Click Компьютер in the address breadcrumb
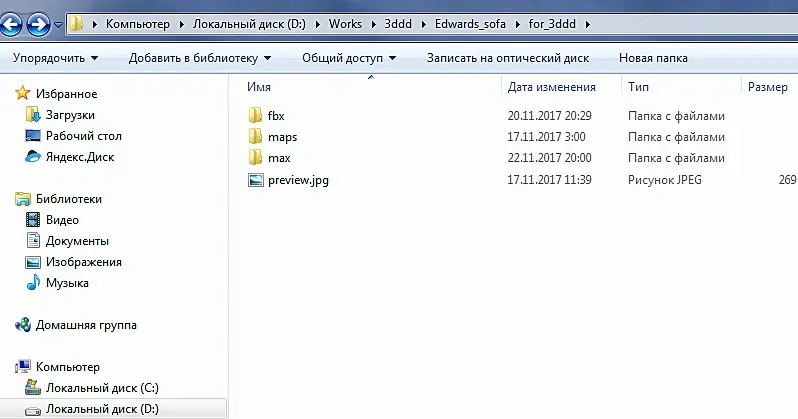The height and width of the screenshot is (419, 798). point(137,24)
